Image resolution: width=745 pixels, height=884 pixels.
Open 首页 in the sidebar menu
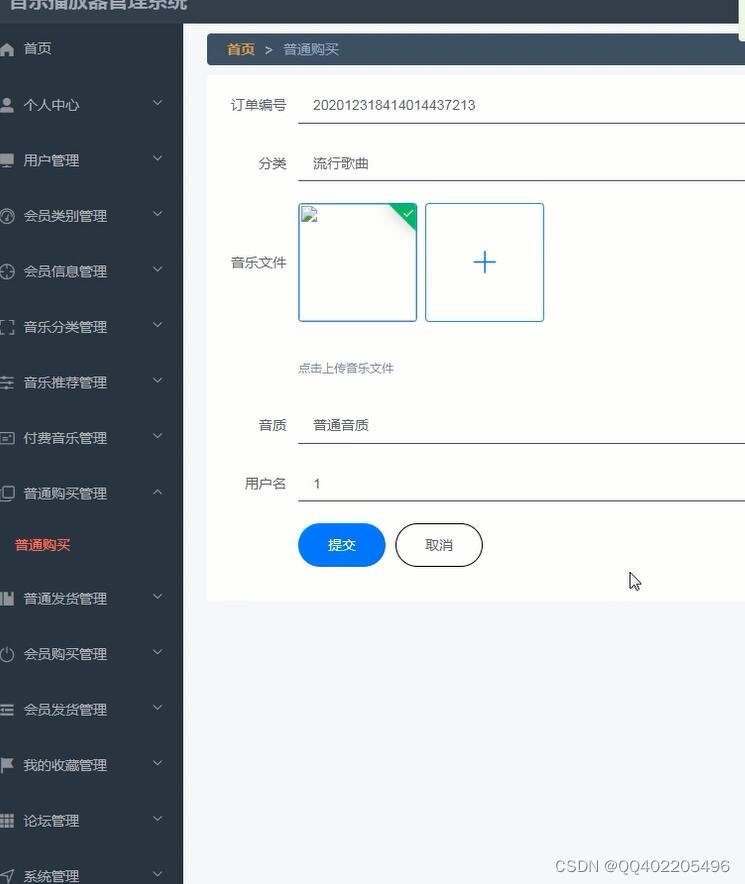point(37,49)
